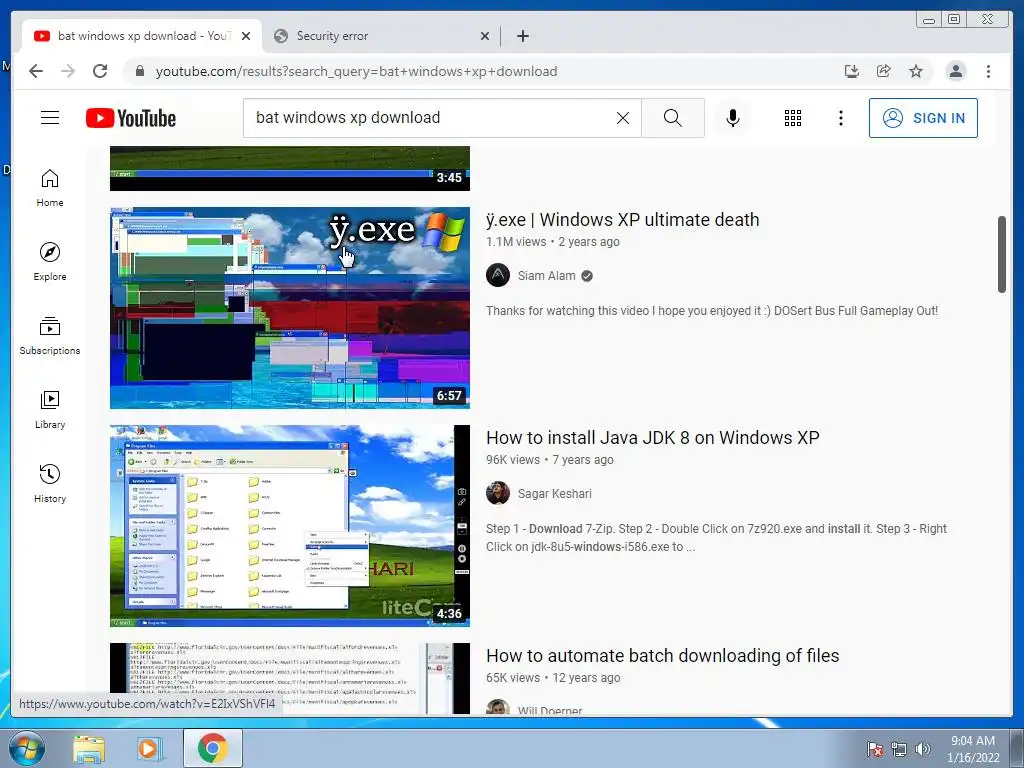Image resolution: width=1024 pixels, height=768 pixels.
Task: Click the network tray icon
Action: point(899,749)
